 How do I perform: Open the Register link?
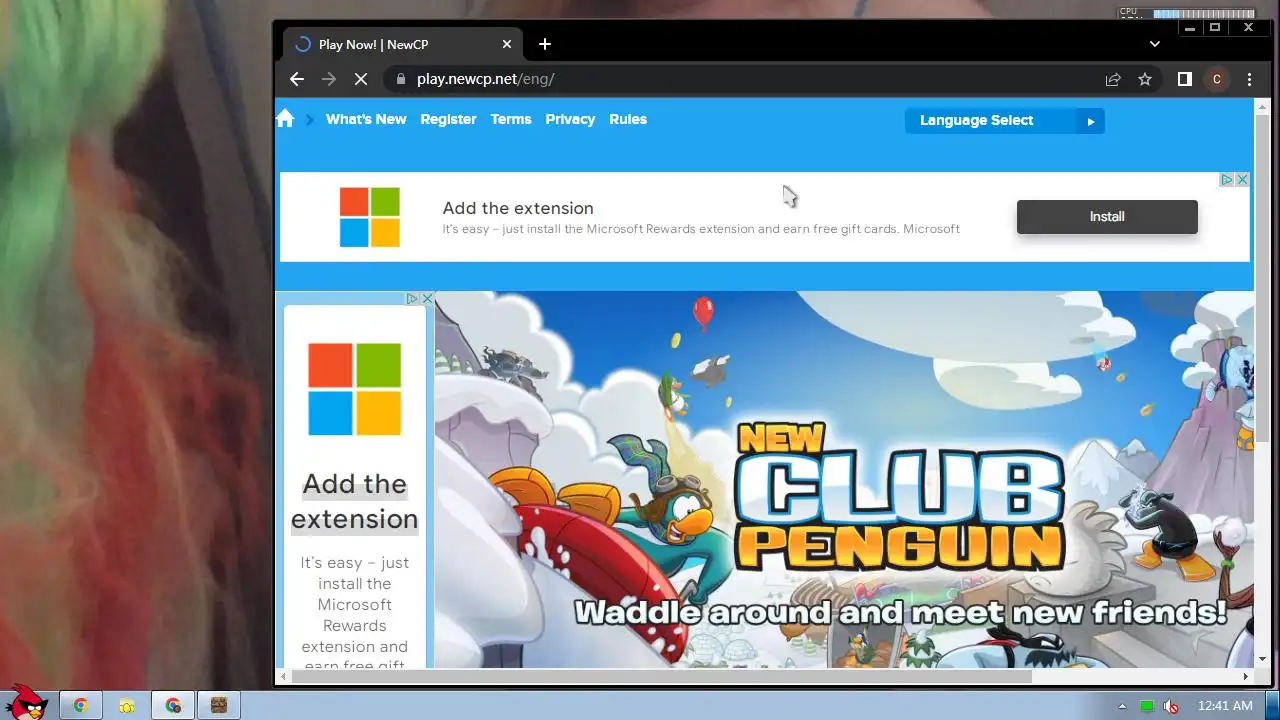(x=448, y=119)
